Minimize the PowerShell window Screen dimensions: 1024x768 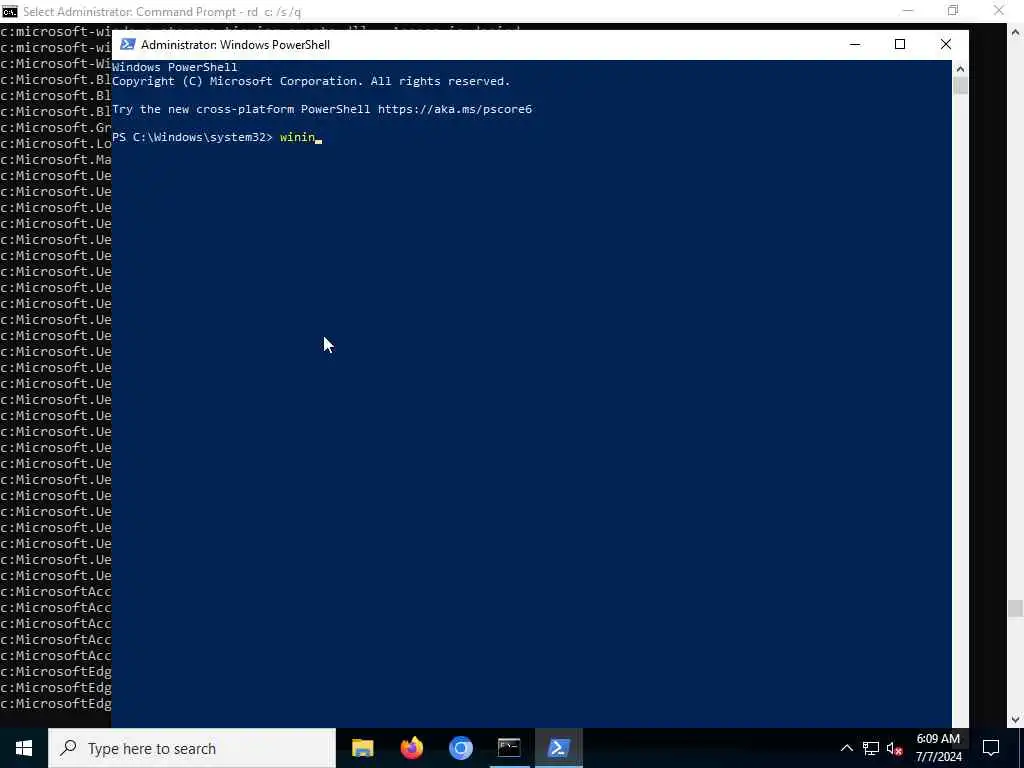[x=855, y=44]
